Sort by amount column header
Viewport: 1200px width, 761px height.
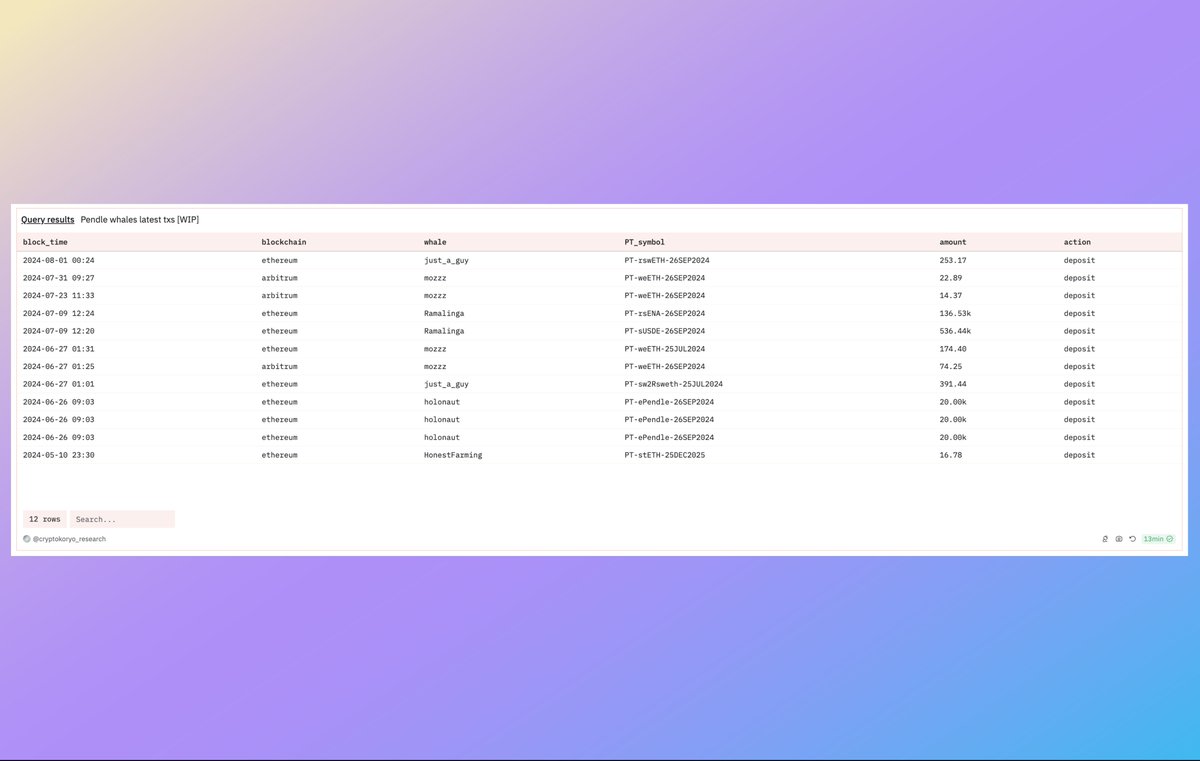pyautogui.click(x=953, y=242)
